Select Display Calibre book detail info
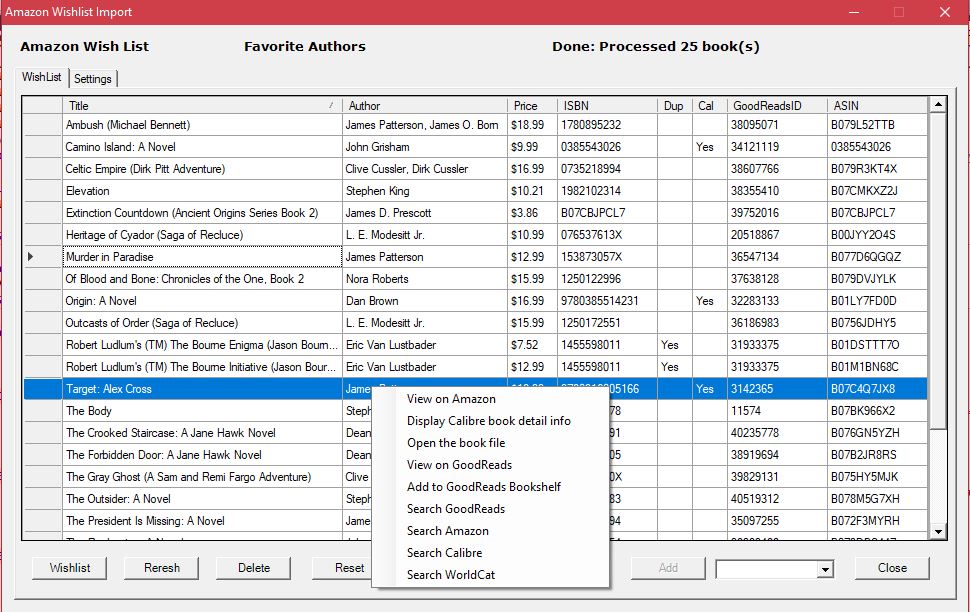 point(490,421)
